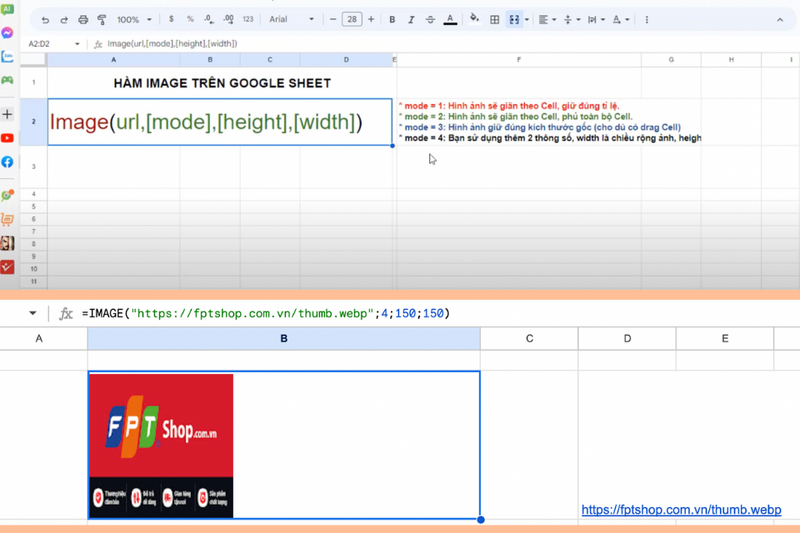This screenshot has width=800, height=533.
Task: Click the Redo icon in toolbar
Action: point(64,20)
